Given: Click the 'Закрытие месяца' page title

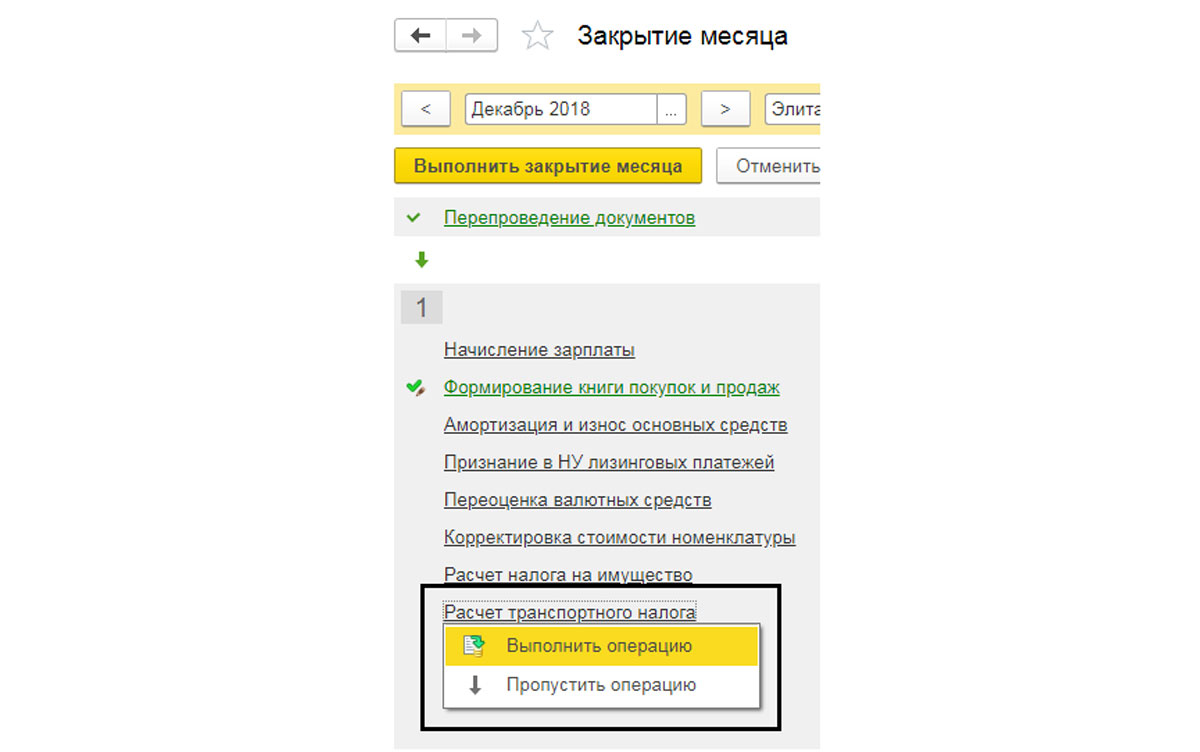Looking at the screenshot, I should point(682,37).
